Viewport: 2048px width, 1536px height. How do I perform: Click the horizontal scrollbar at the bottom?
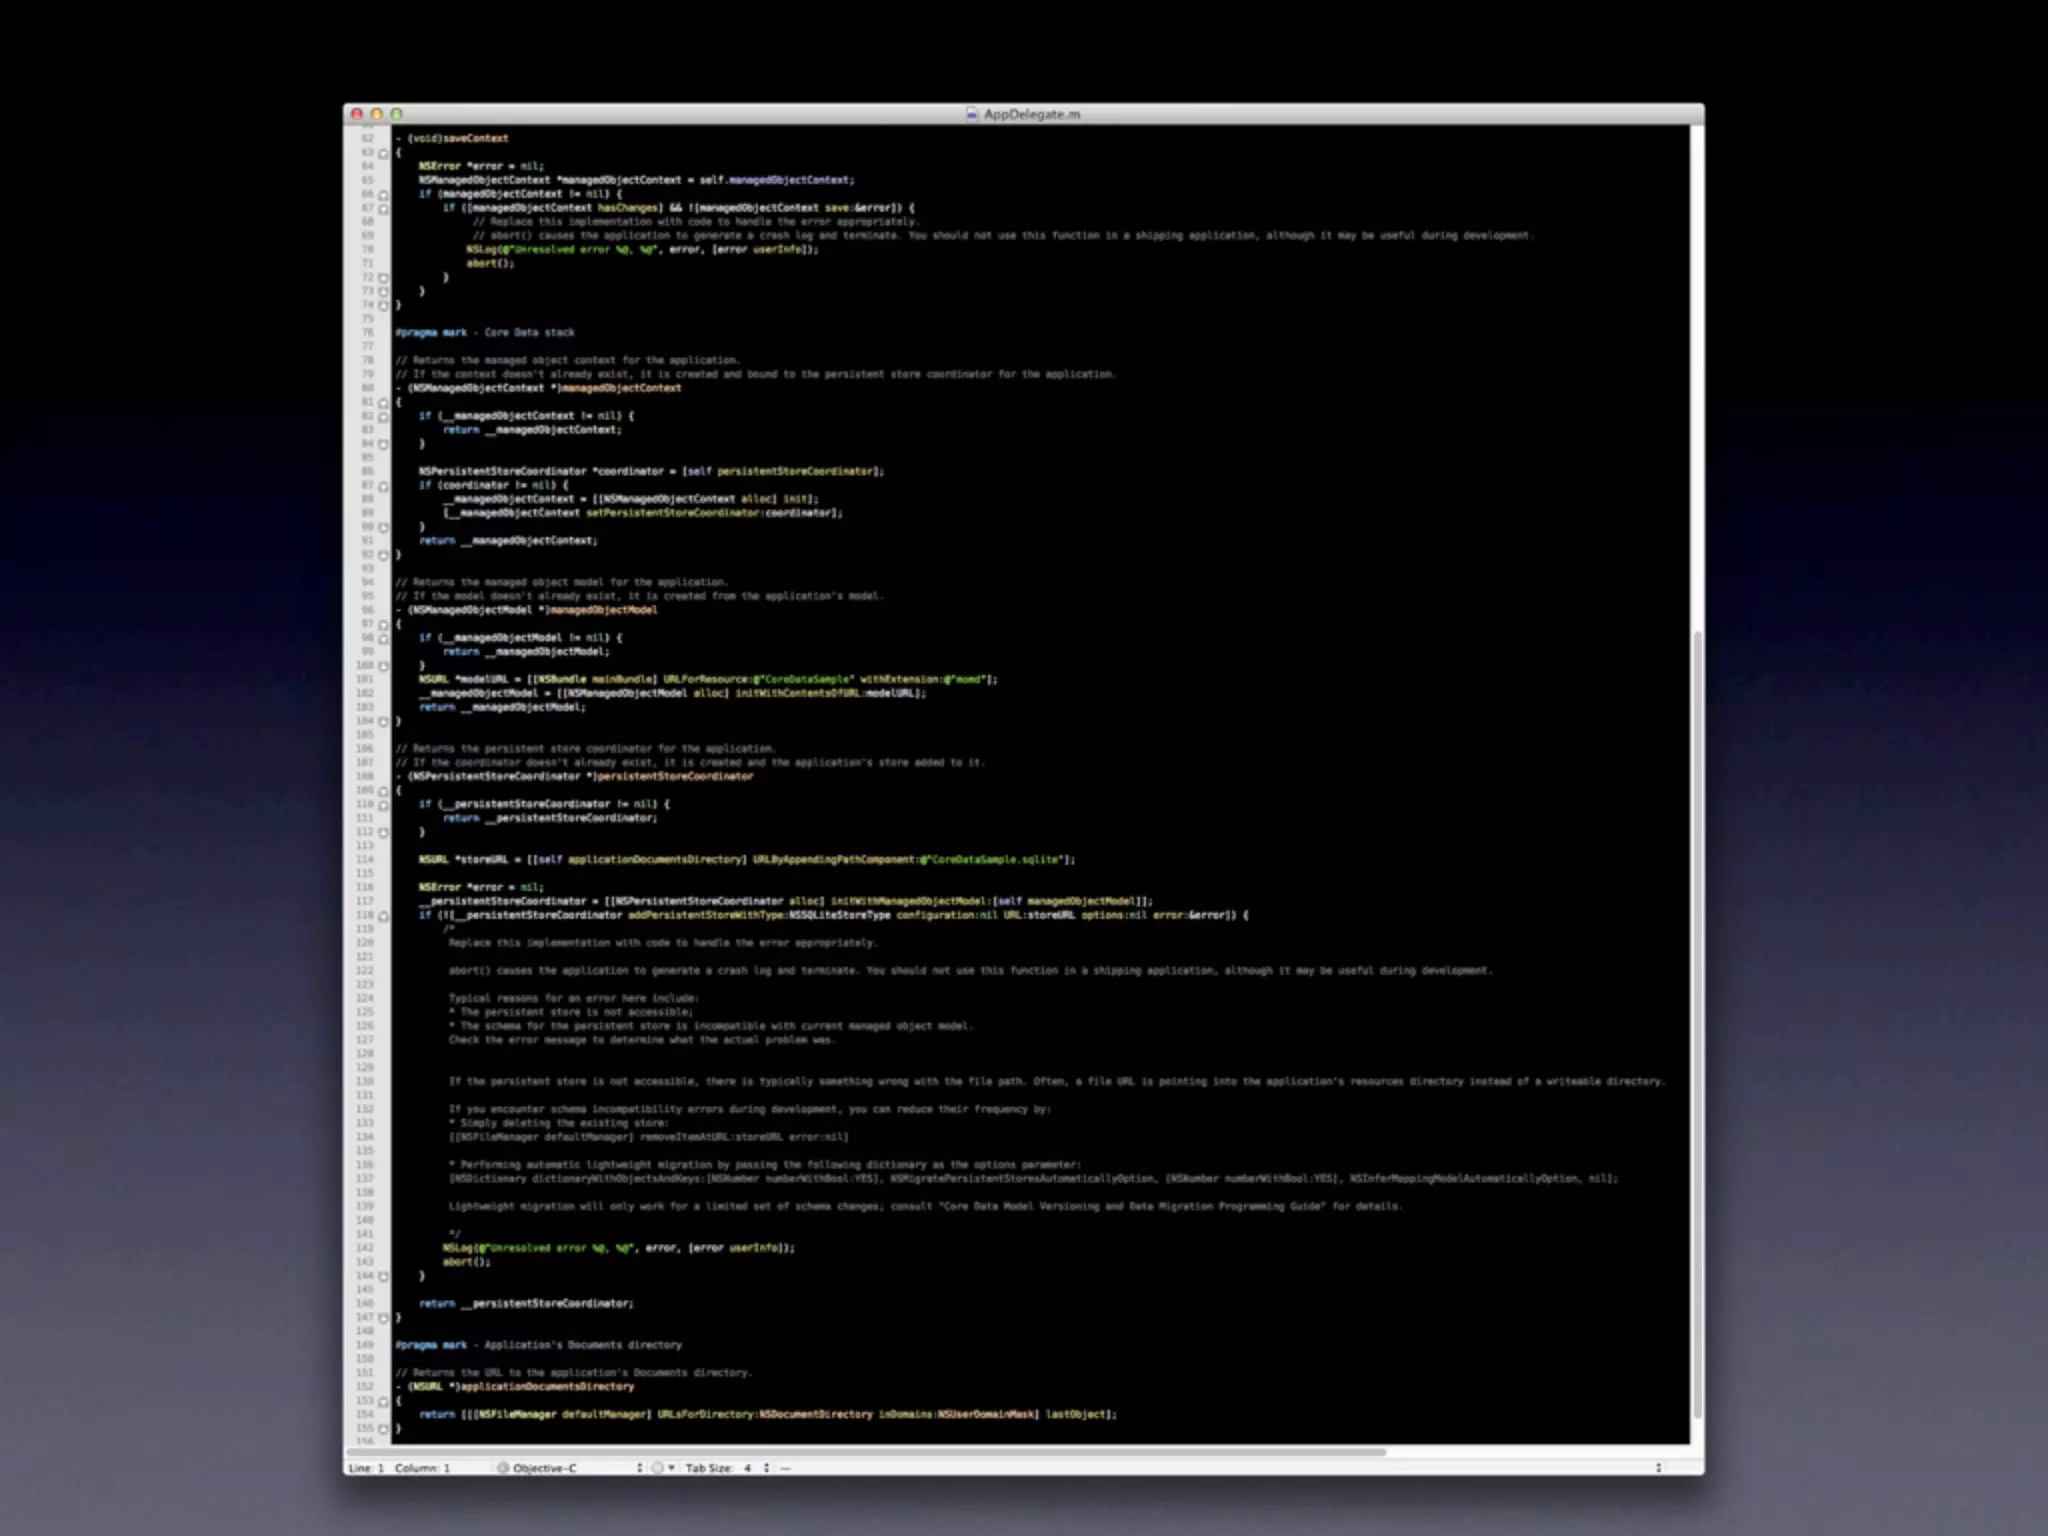click(x=866, y=1452)
